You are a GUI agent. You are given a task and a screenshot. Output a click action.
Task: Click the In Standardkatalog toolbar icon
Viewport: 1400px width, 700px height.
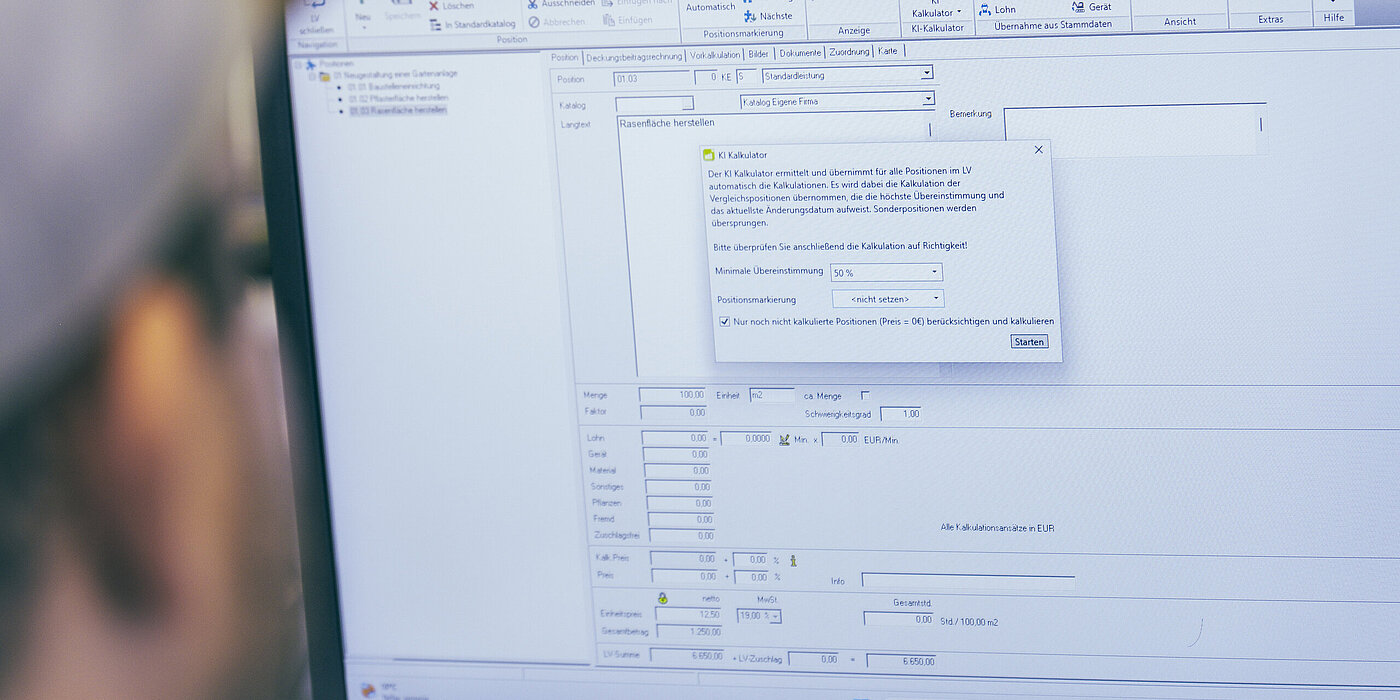point(435,24)
